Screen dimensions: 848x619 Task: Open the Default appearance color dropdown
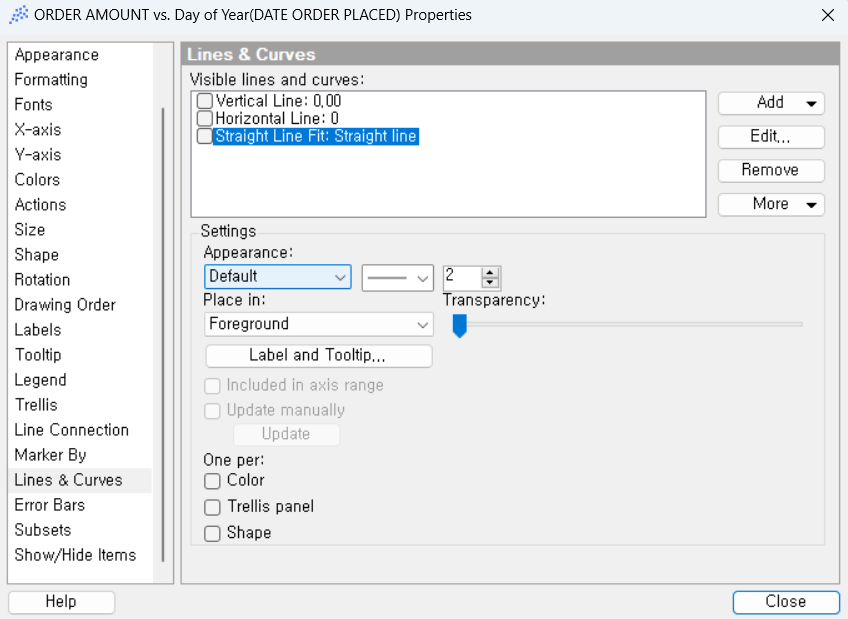point(277,277)
